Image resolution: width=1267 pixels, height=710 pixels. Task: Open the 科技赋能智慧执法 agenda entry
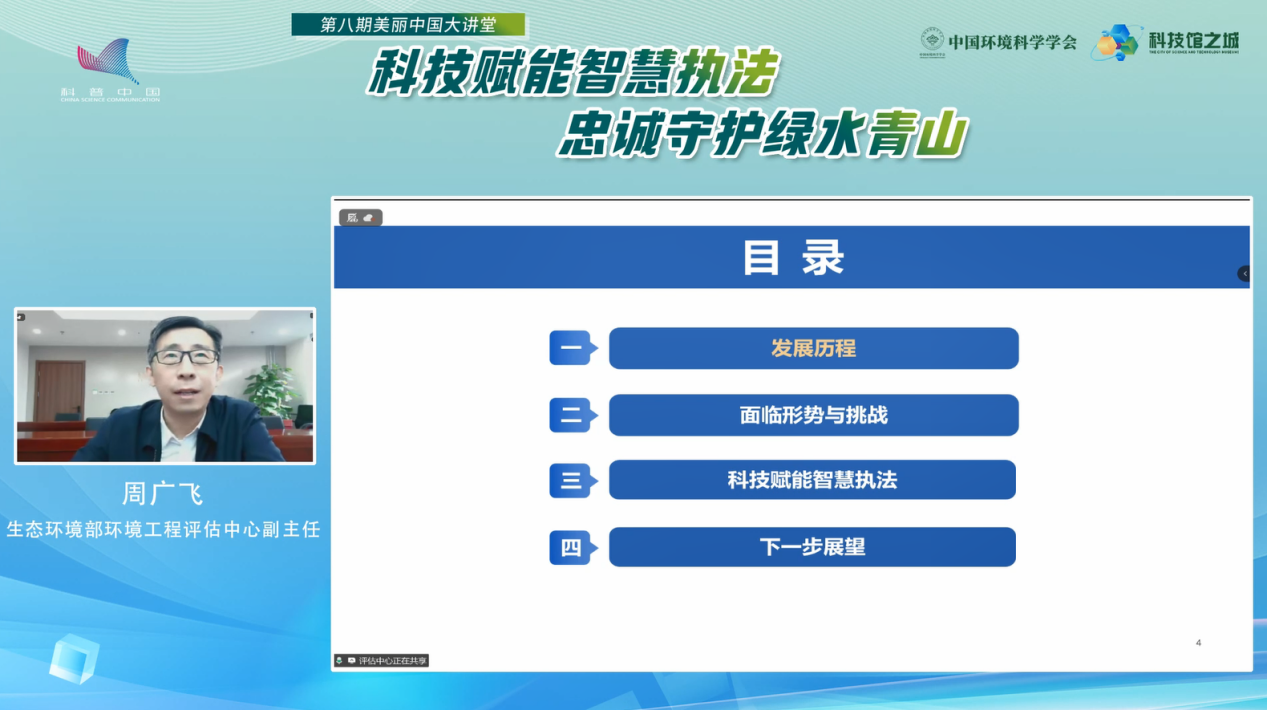(x=812, y=480)
